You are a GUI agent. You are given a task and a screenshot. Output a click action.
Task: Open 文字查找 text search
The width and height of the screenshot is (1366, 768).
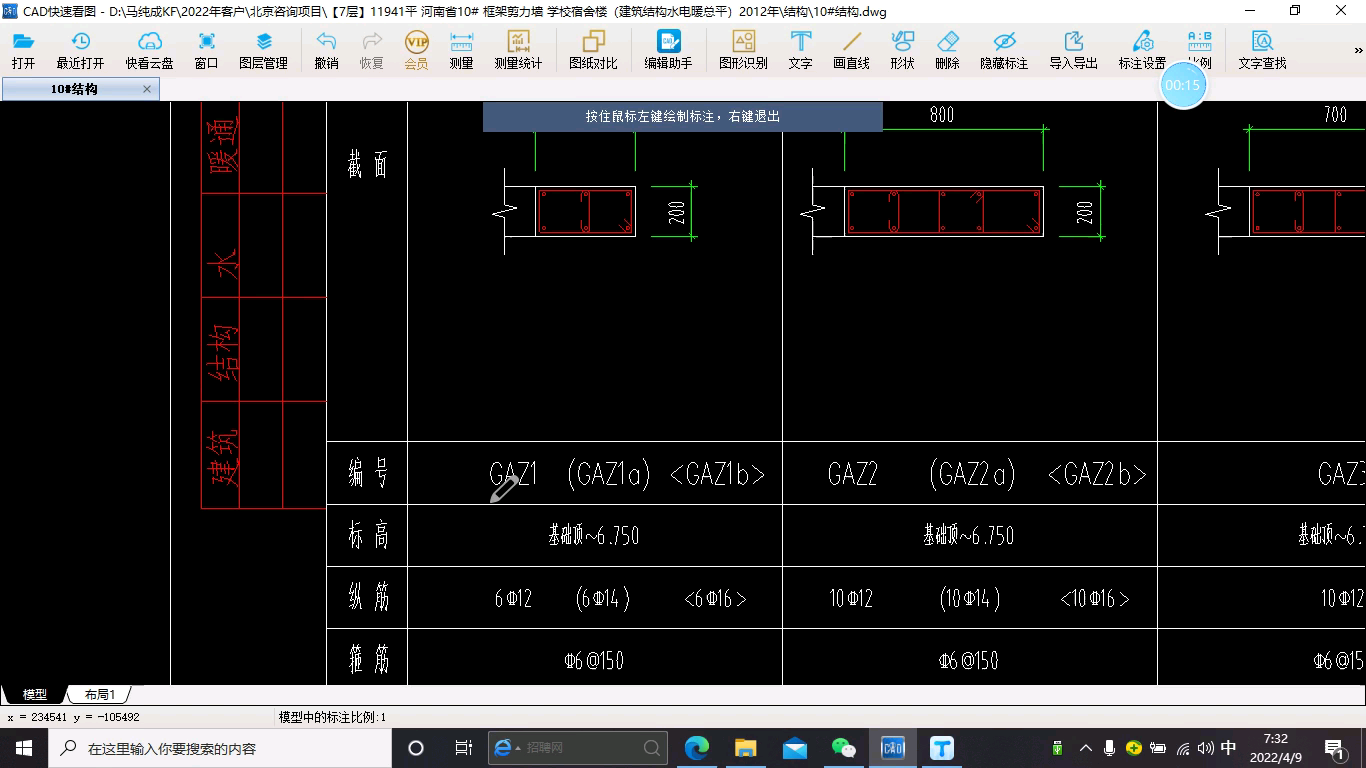point(1262,47)
